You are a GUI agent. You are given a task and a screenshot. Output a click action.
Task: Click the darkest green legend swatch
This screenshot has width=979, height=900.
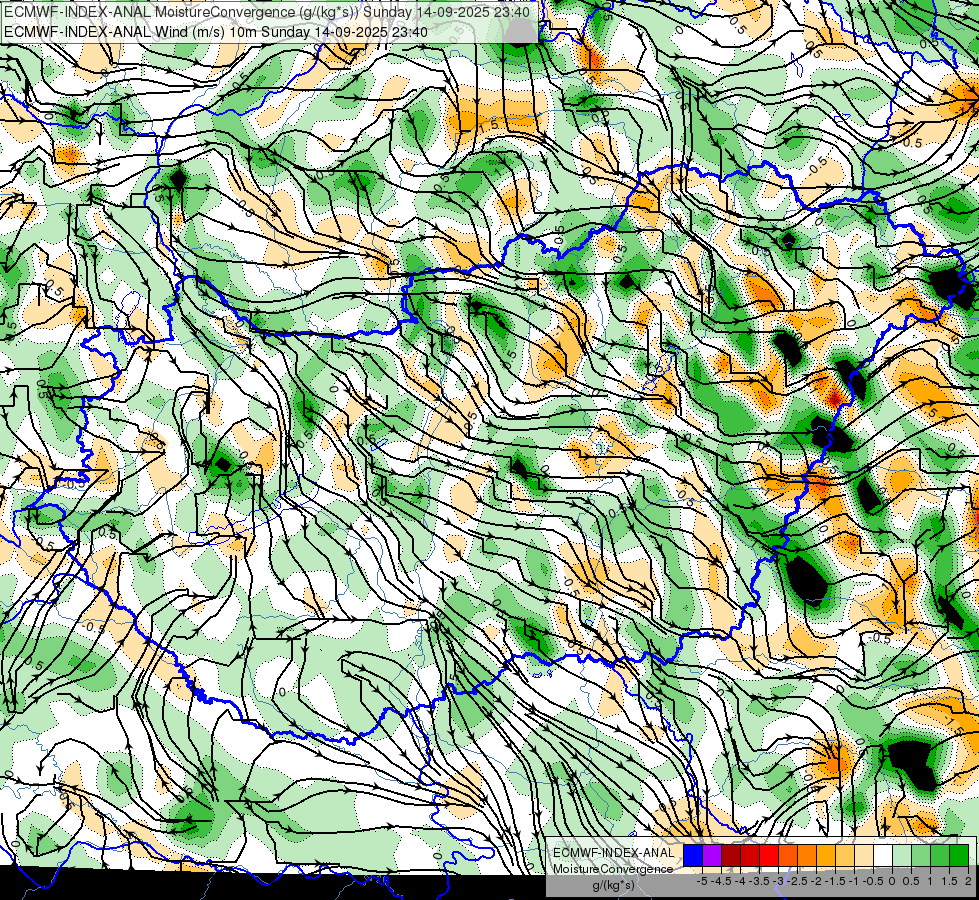[x=959, y=855]
